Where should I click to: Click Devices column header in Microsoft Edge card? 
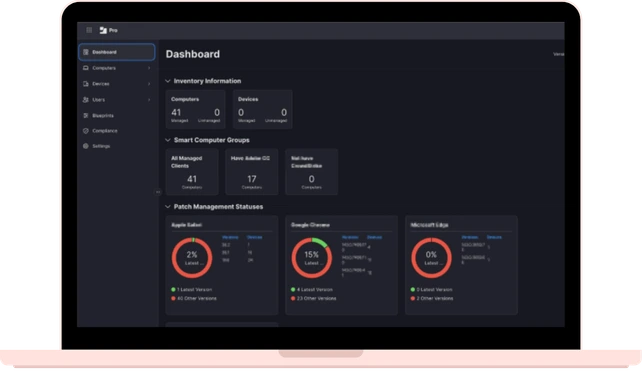(494, 237)
